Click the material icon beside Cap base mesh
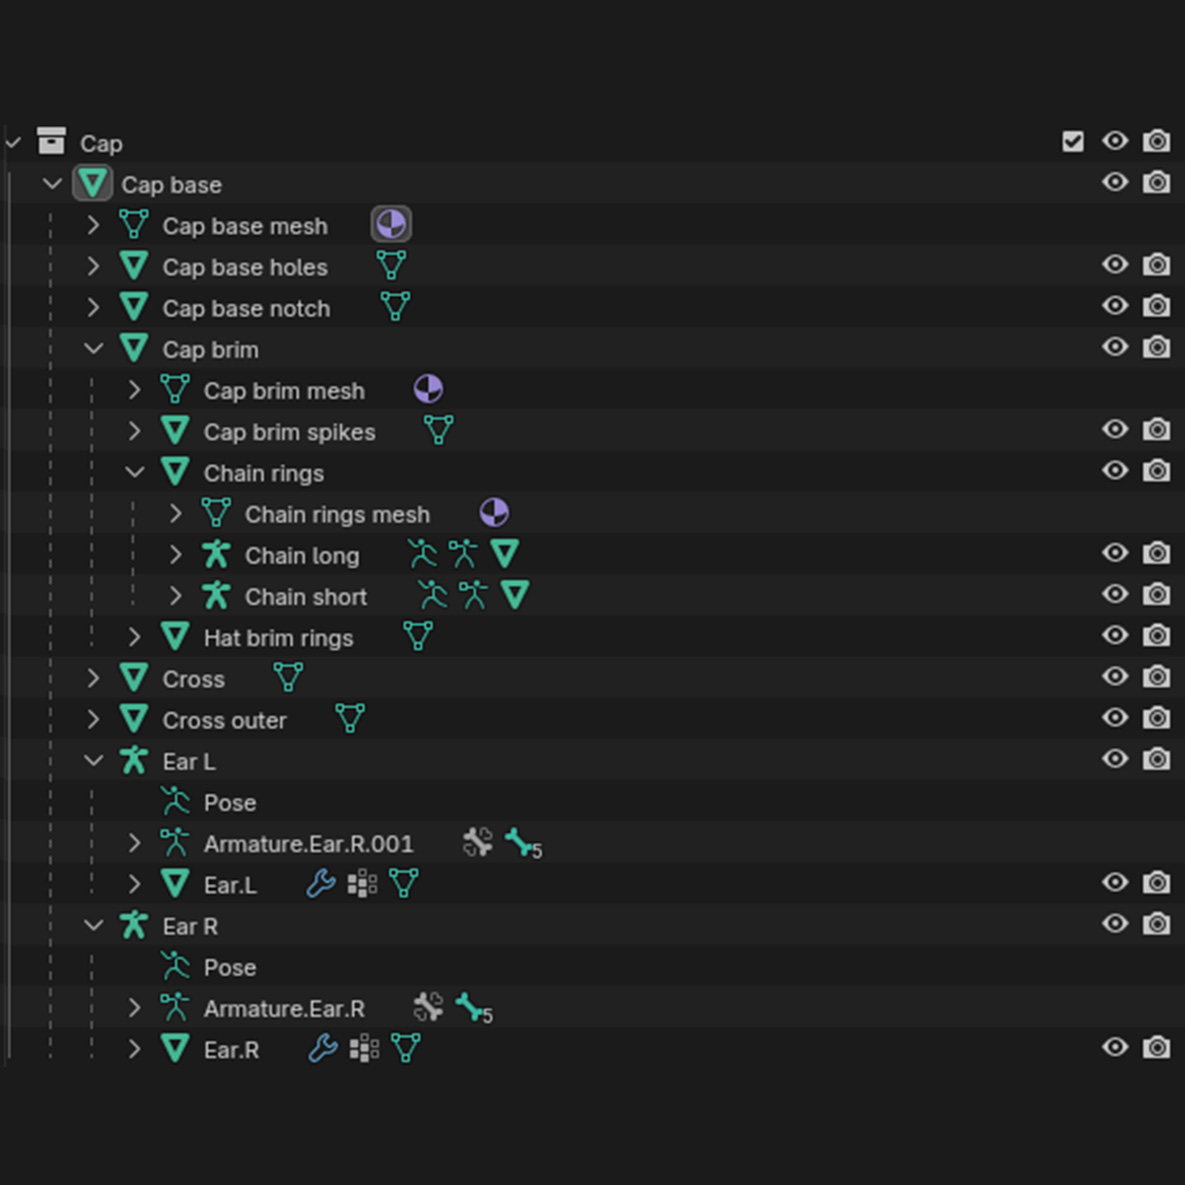The height and width of the screenshot is (1185, 1185). tap(391, 225)
